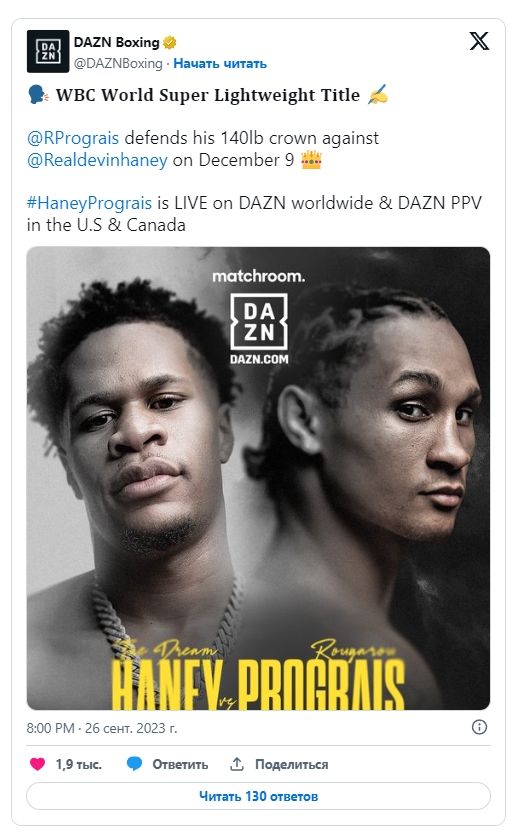This screenshot has width=515, height=833.
Task: Open the #HaneyPrograis hashtag
Action: 89,203
